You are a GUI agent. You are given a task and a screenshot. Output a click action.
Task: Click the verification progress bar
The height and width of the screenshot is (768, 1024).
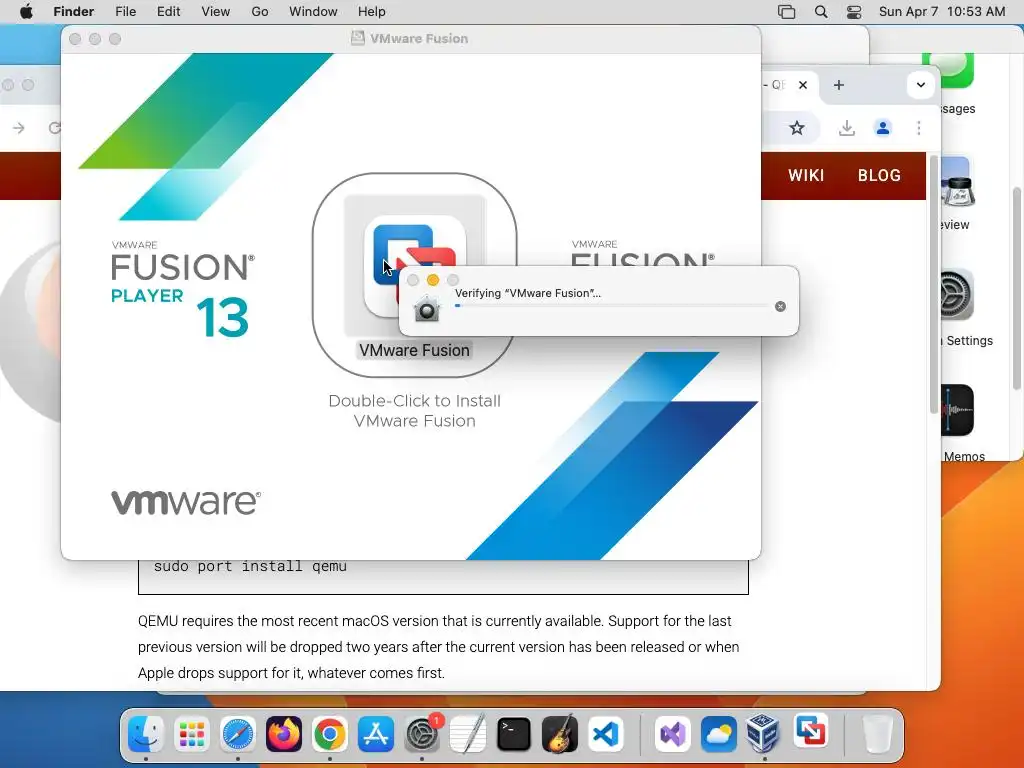pos(612,306)
